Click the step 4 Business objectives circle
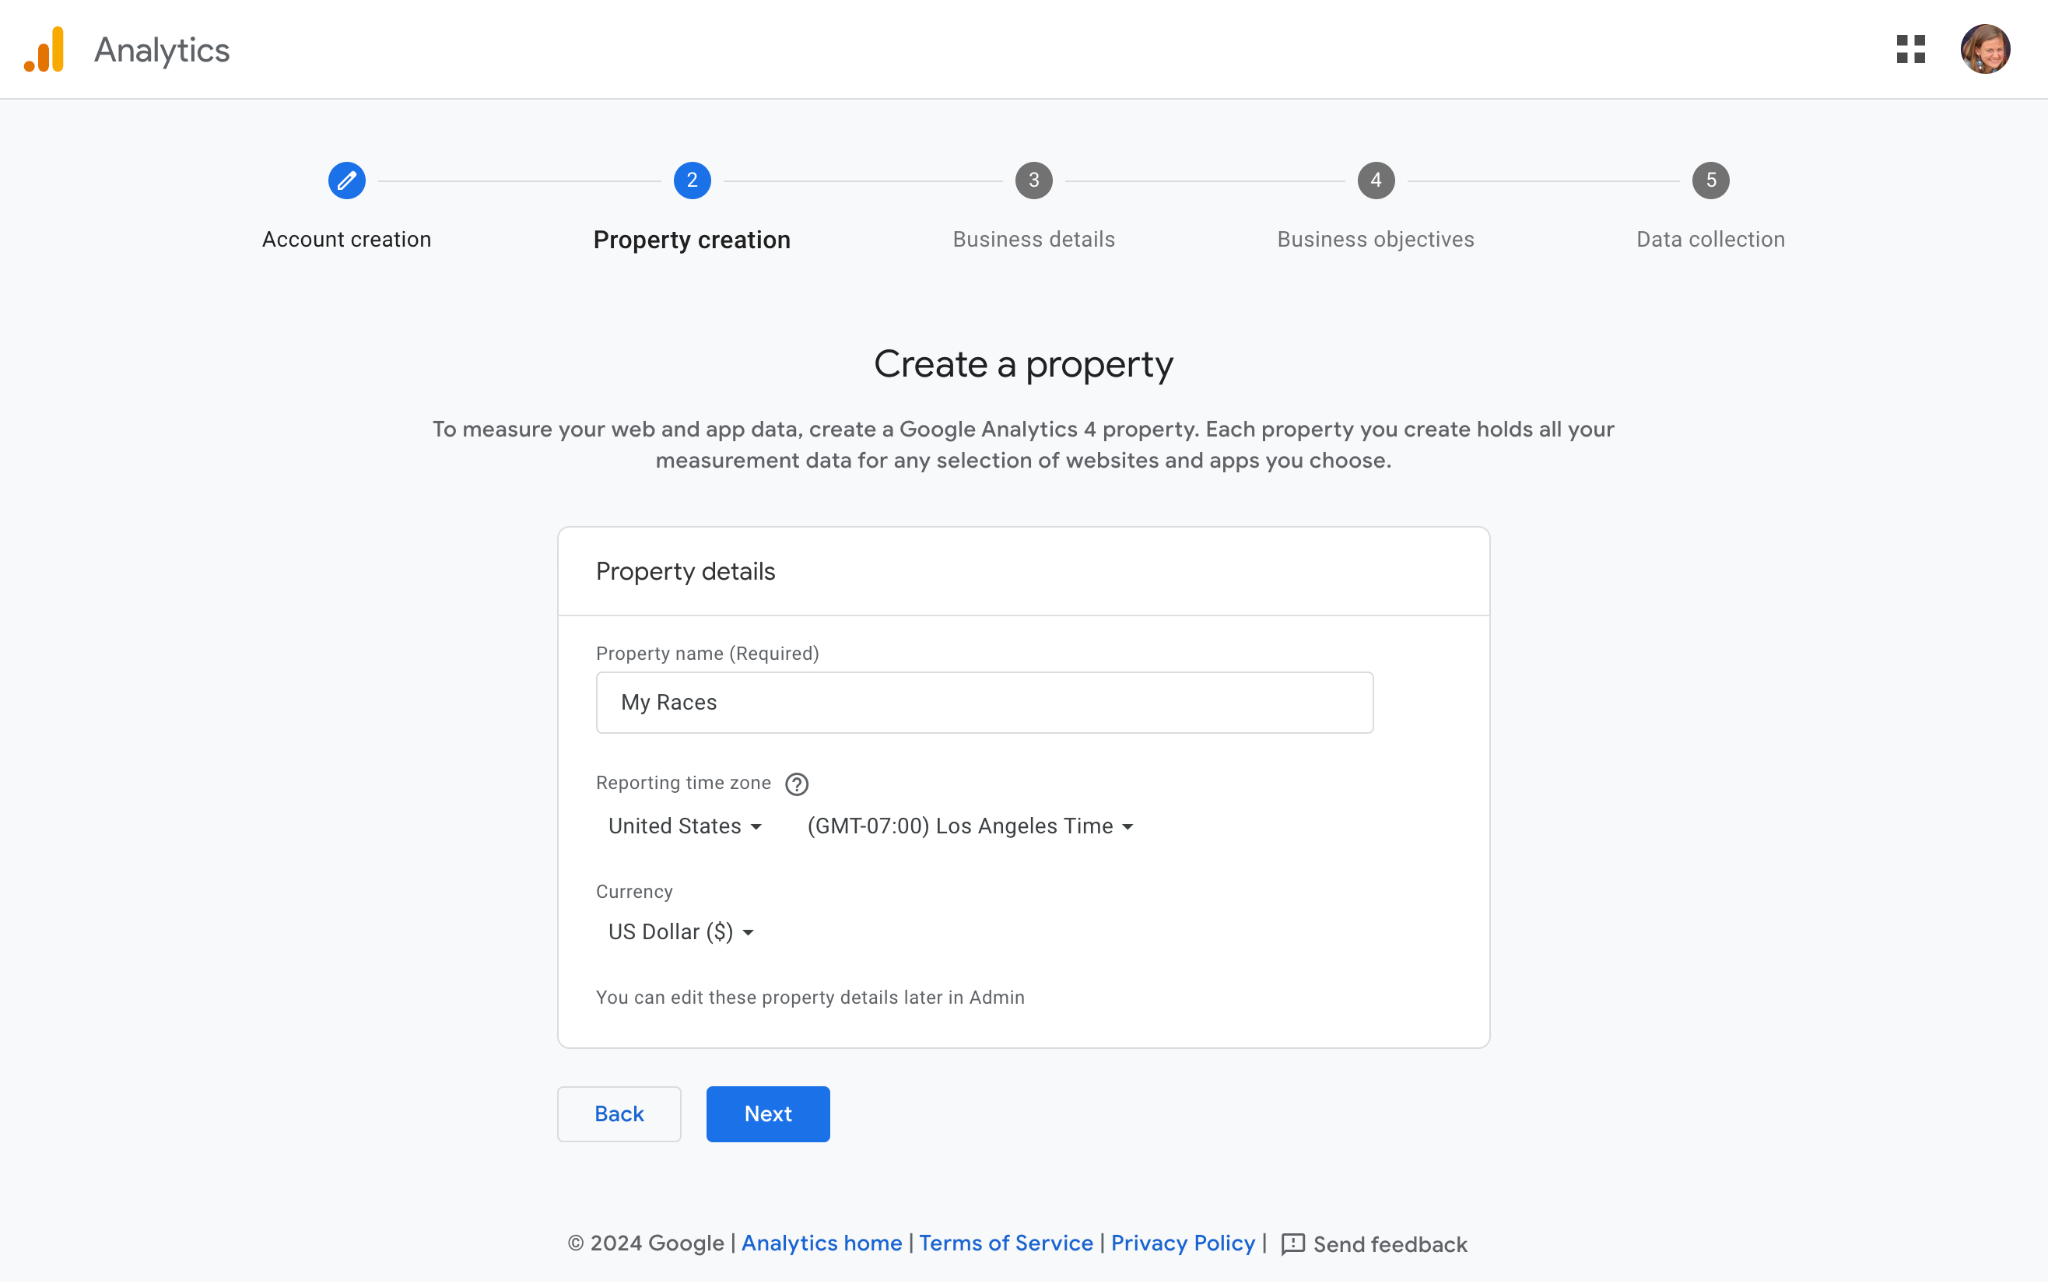The image size is (2048, 1282). click(x=1375, y=181)
